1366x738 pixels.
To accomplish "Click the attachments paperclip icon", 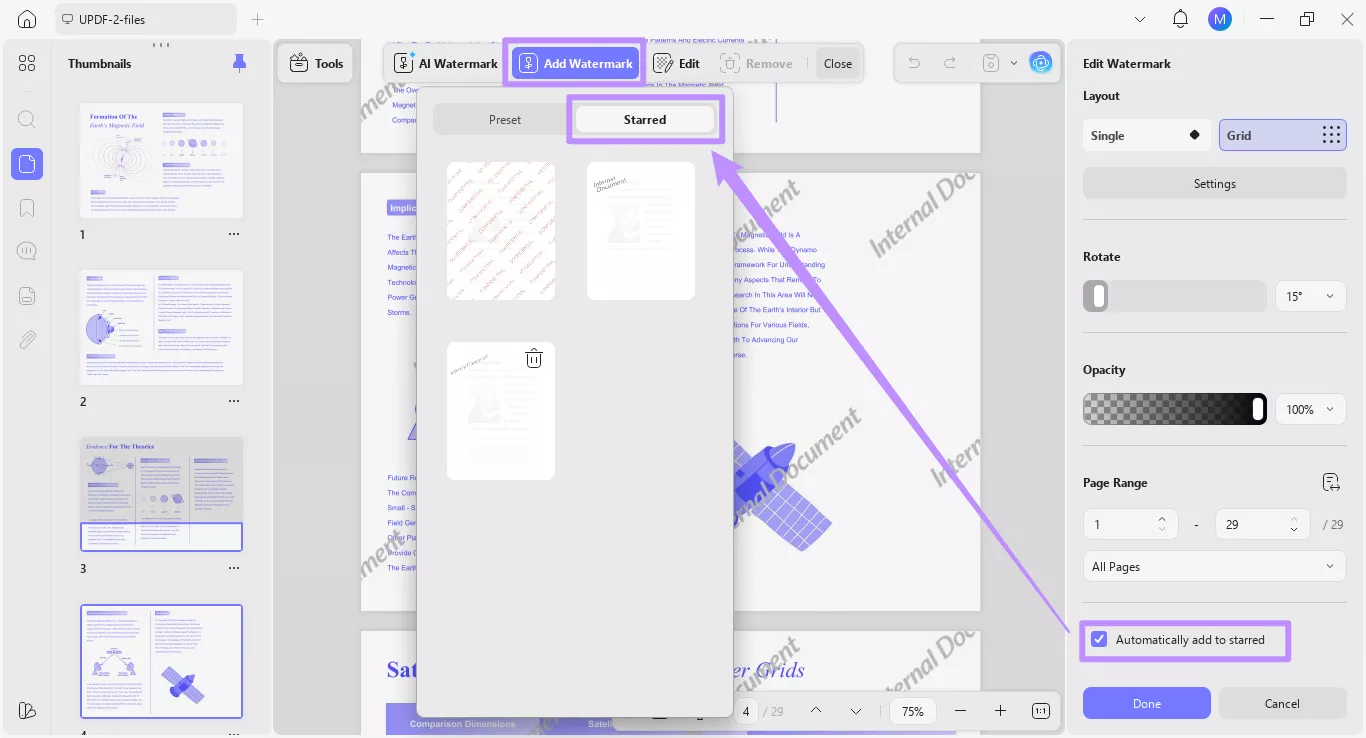I will [26, 339].
